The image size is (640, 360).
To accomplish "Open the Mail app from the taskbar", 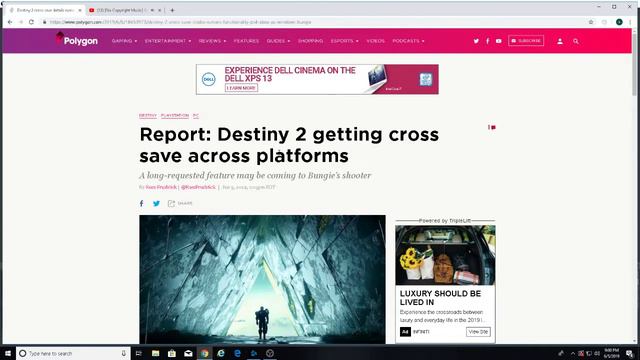I will click(188, 353).
